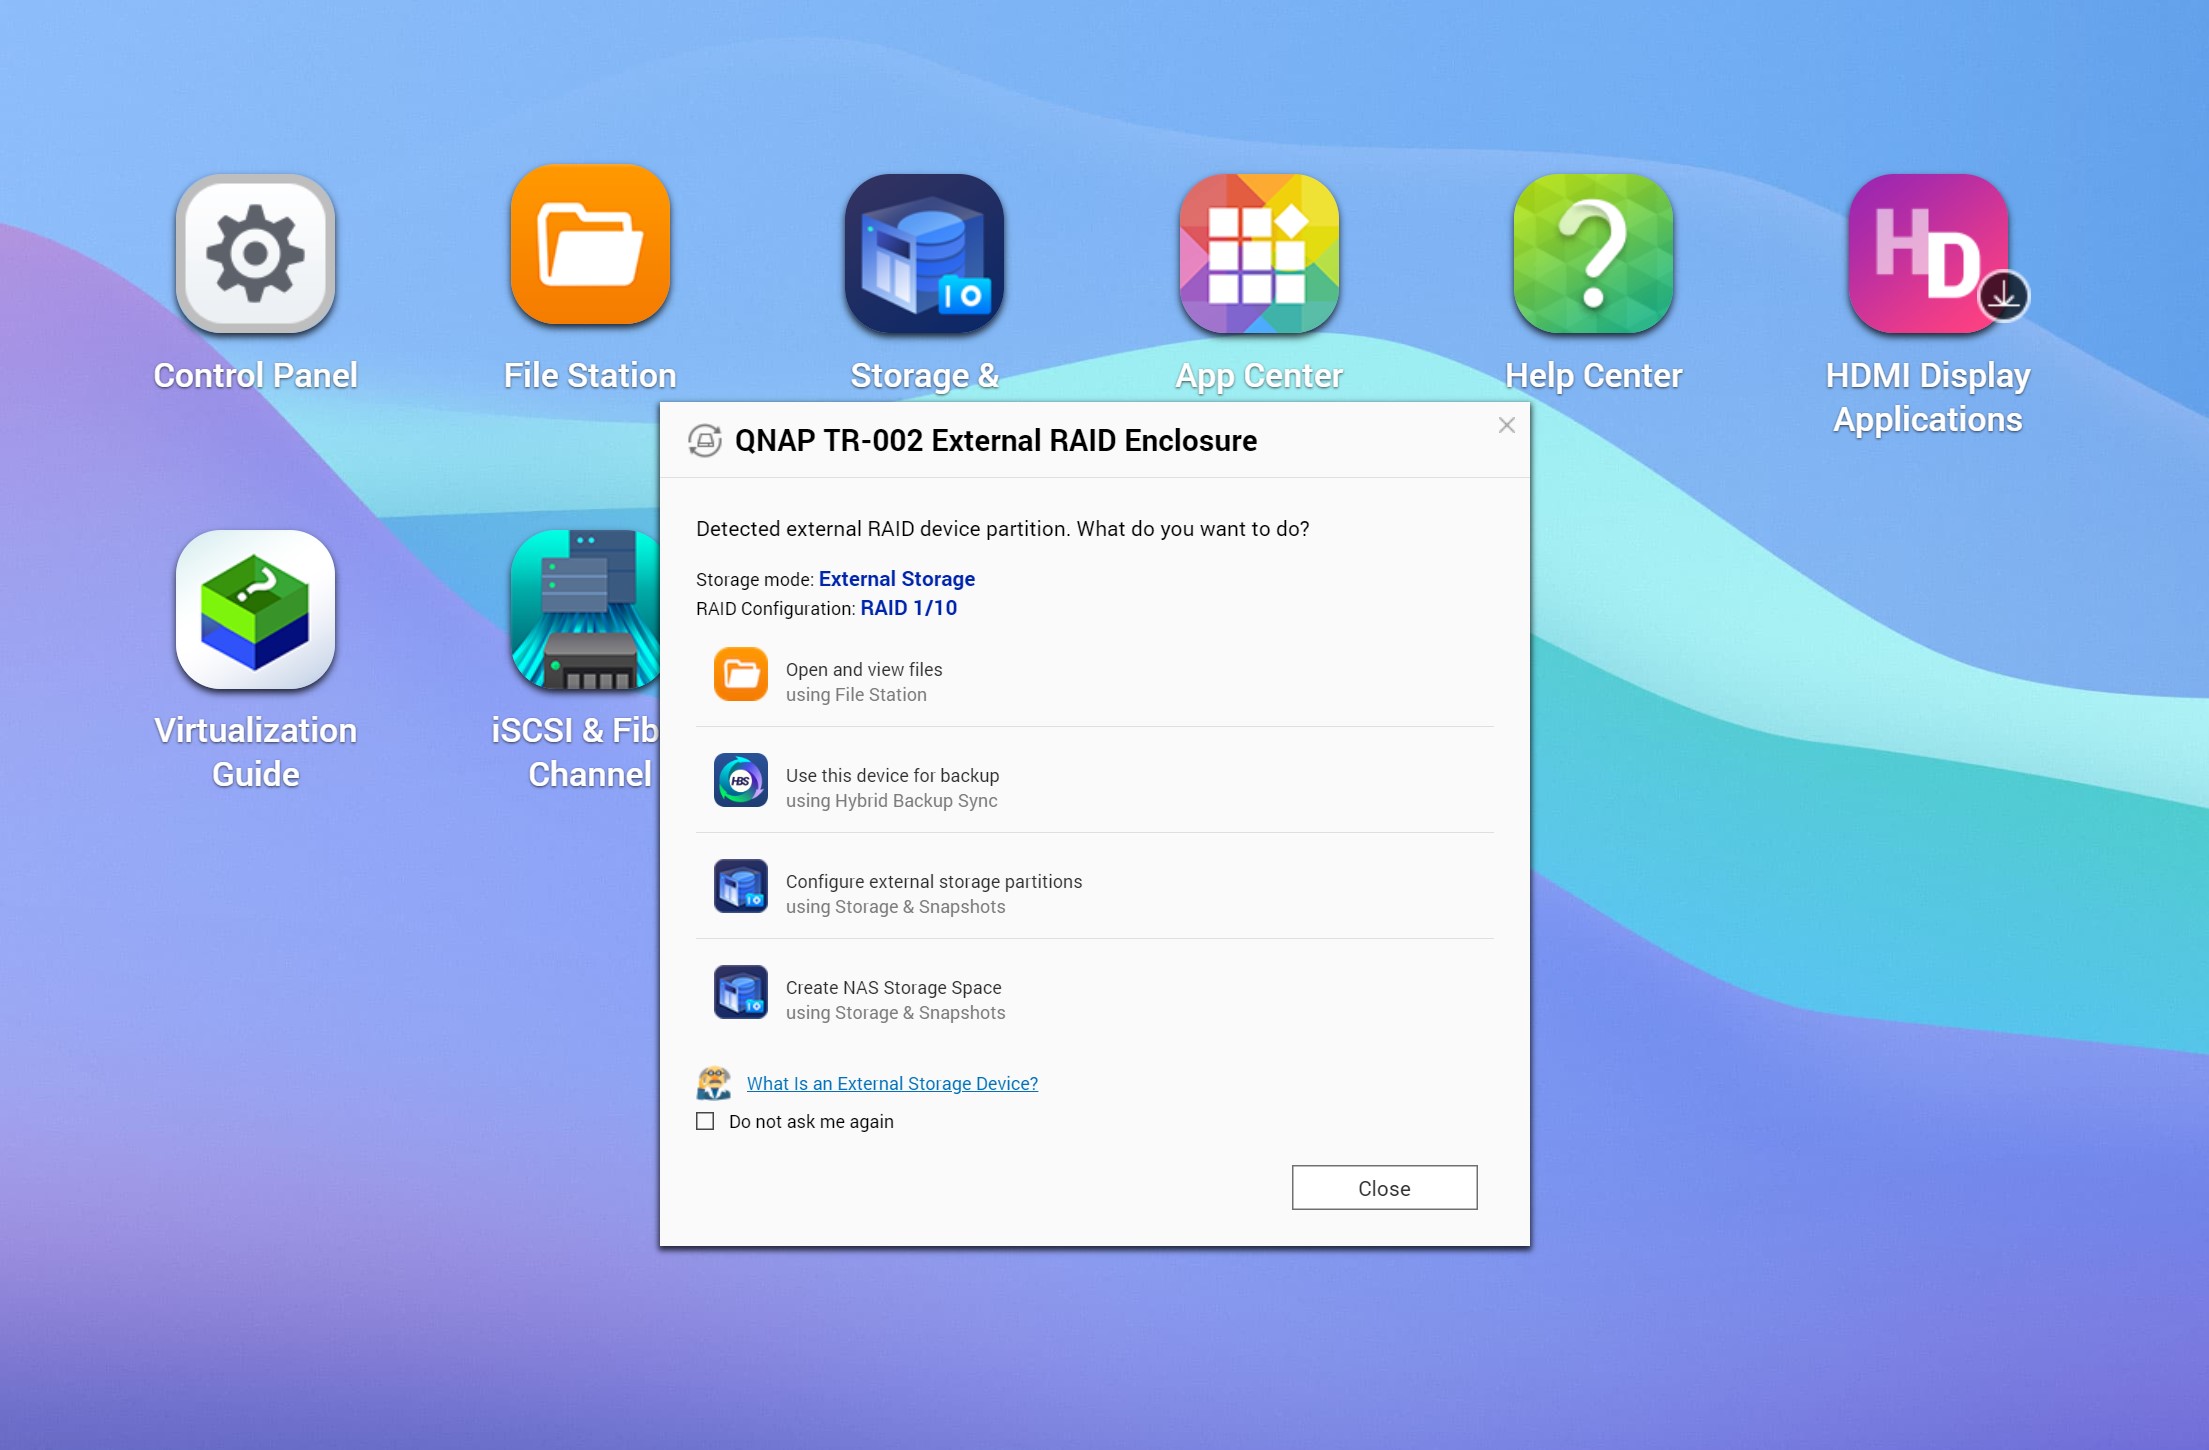Click the File Station icon in the dialog
Viewport: 2209px width, 1450px height.
[741, 675]
